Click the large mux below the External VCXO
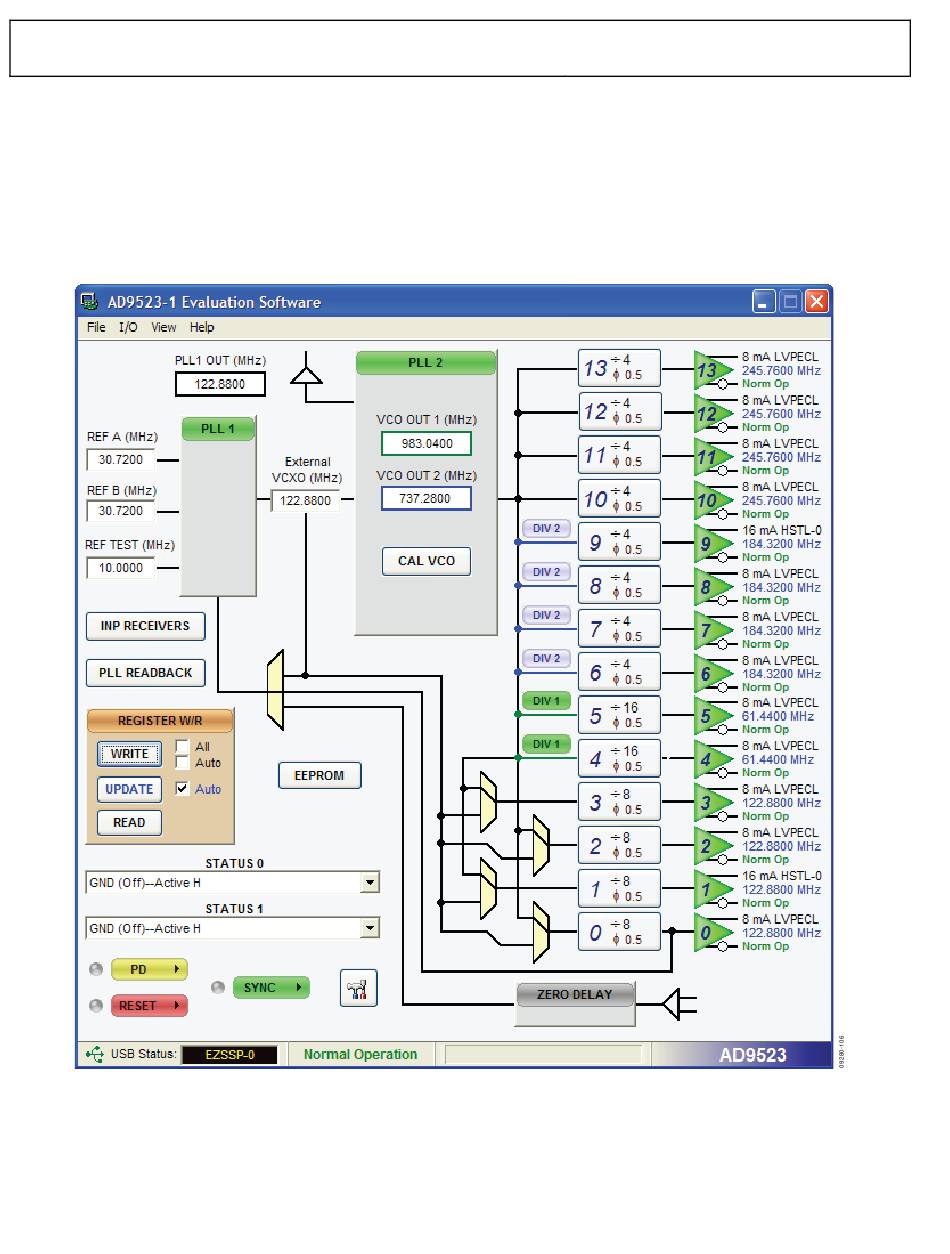The width and height of the screenshot is (950, 1254). click(275, 689)
